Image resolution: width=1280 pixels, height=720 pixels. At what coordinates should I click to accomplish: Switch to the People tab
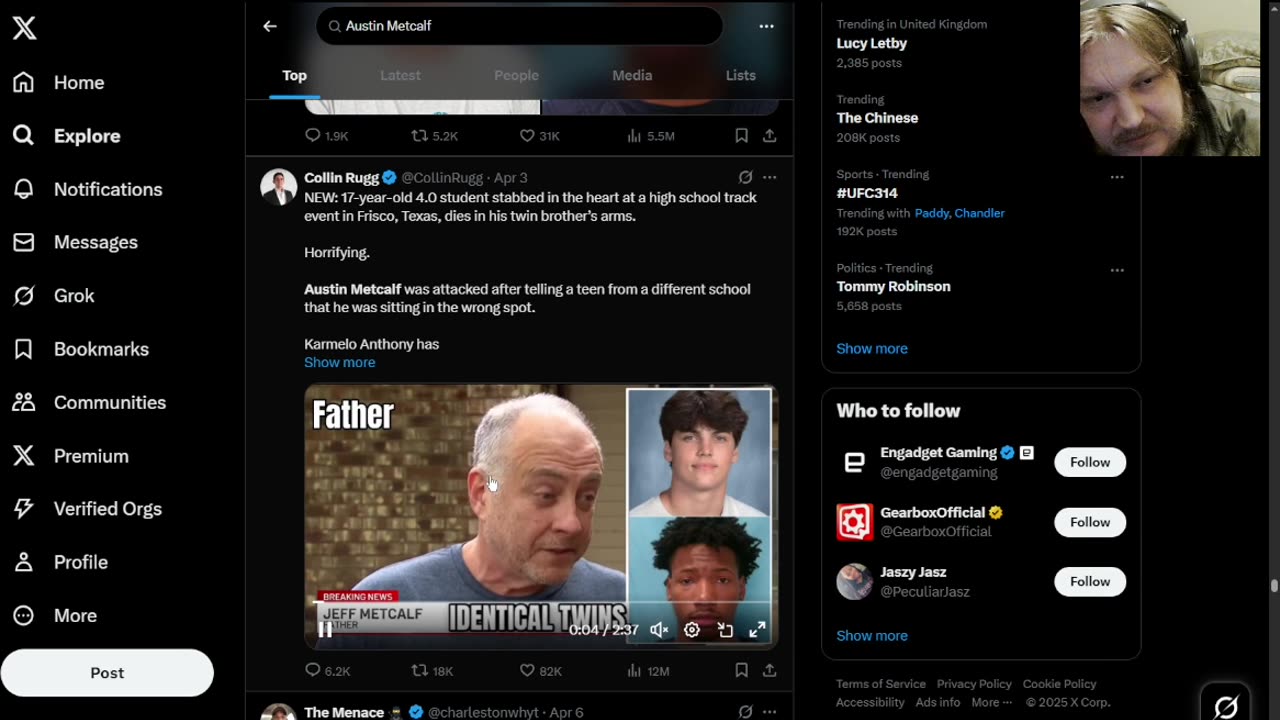516,75
